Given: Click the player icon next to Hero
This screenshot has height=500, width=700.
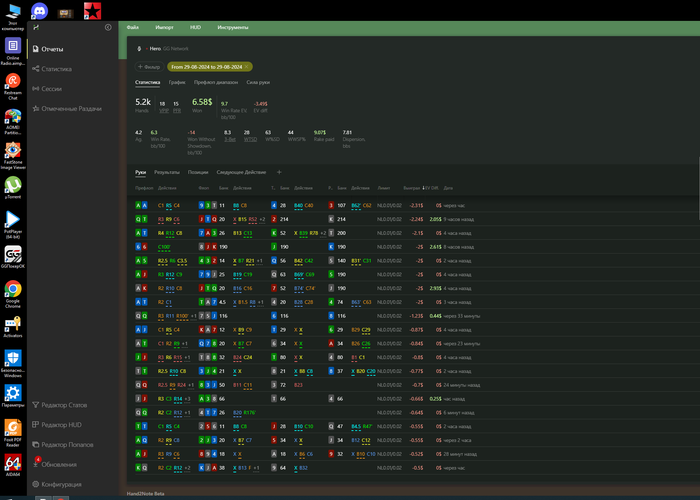Looking at the screenshot, I should [139, 49].
